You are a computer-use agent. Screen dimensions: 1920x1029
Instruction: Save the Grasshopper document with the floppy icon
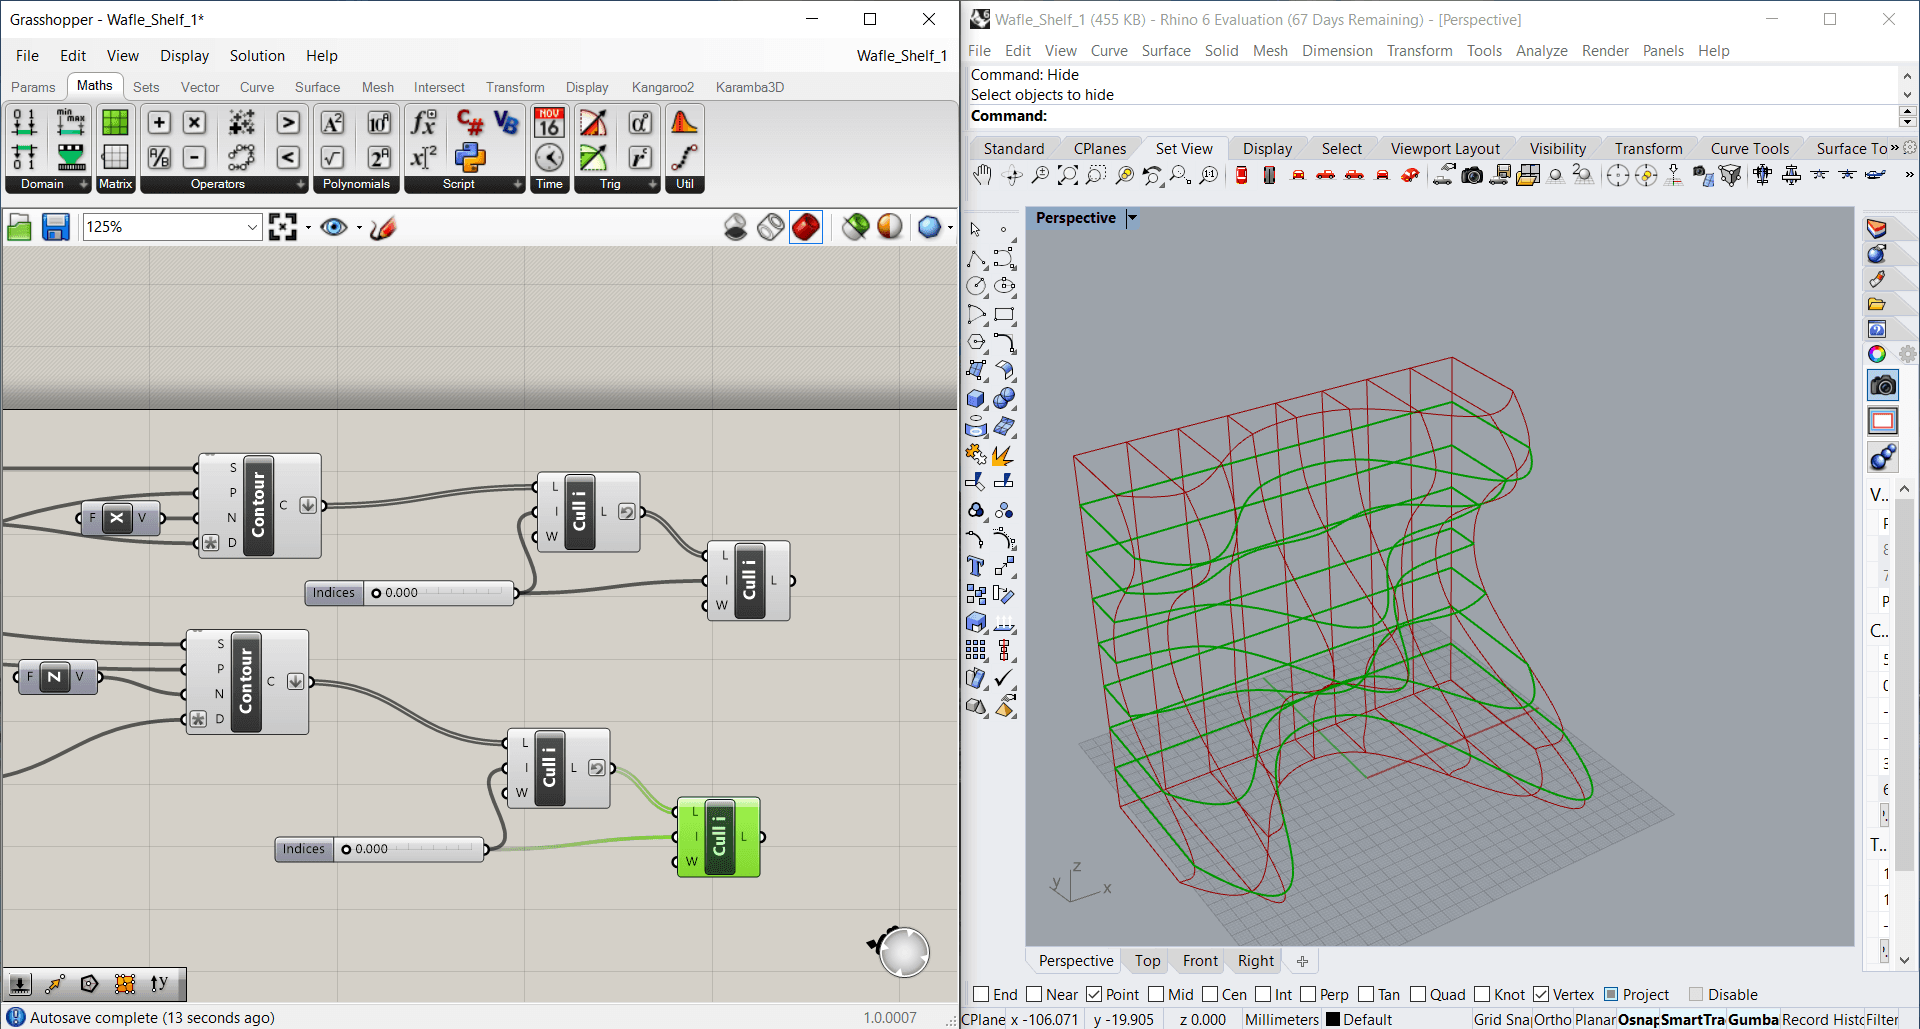pyautogui.click(x=56, y=228)
